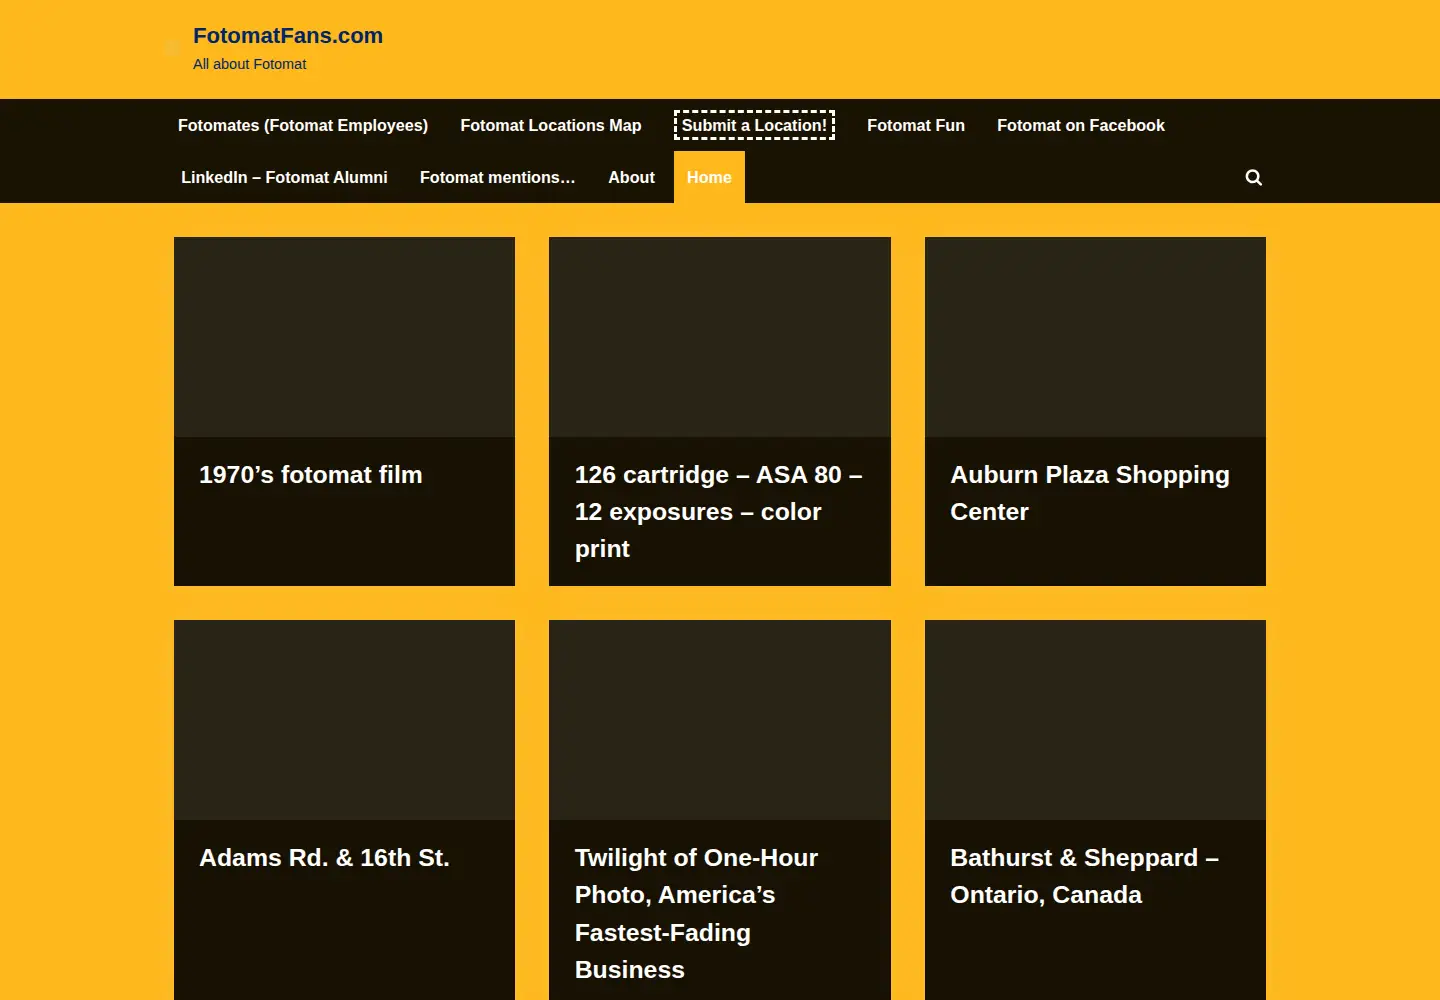Viewport: 1440px width, 1000px height.
Task: Visit Fotomat on Facebook link
Action: point(1081,125)
